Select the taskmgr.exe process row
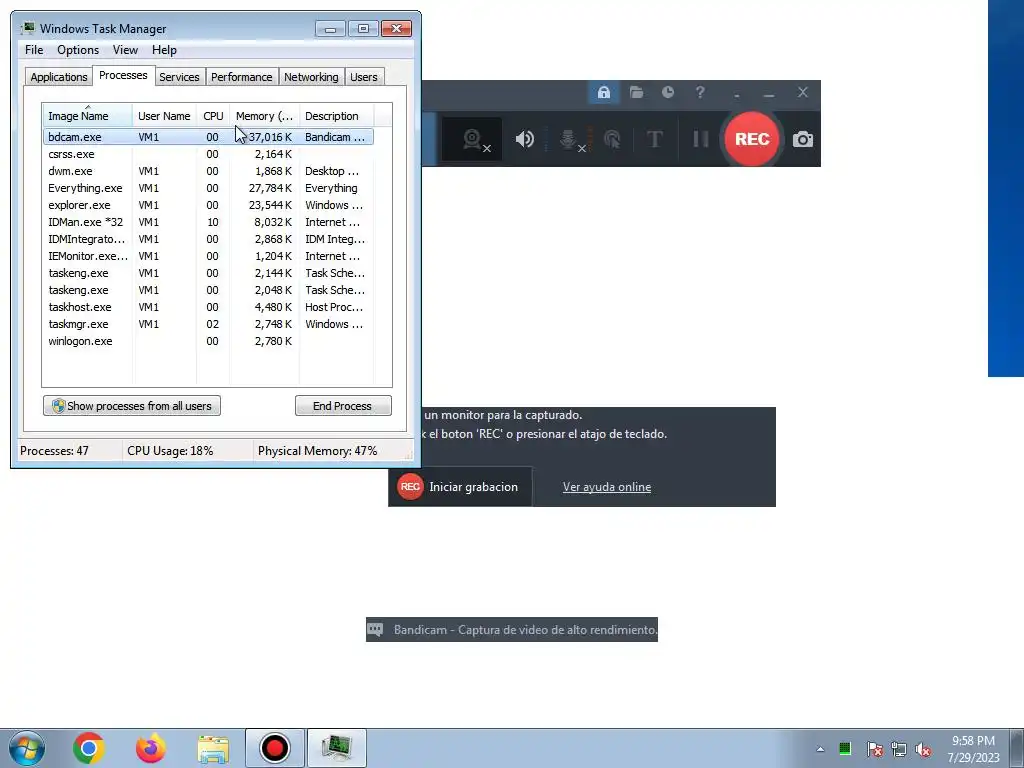 coord(208,324)
